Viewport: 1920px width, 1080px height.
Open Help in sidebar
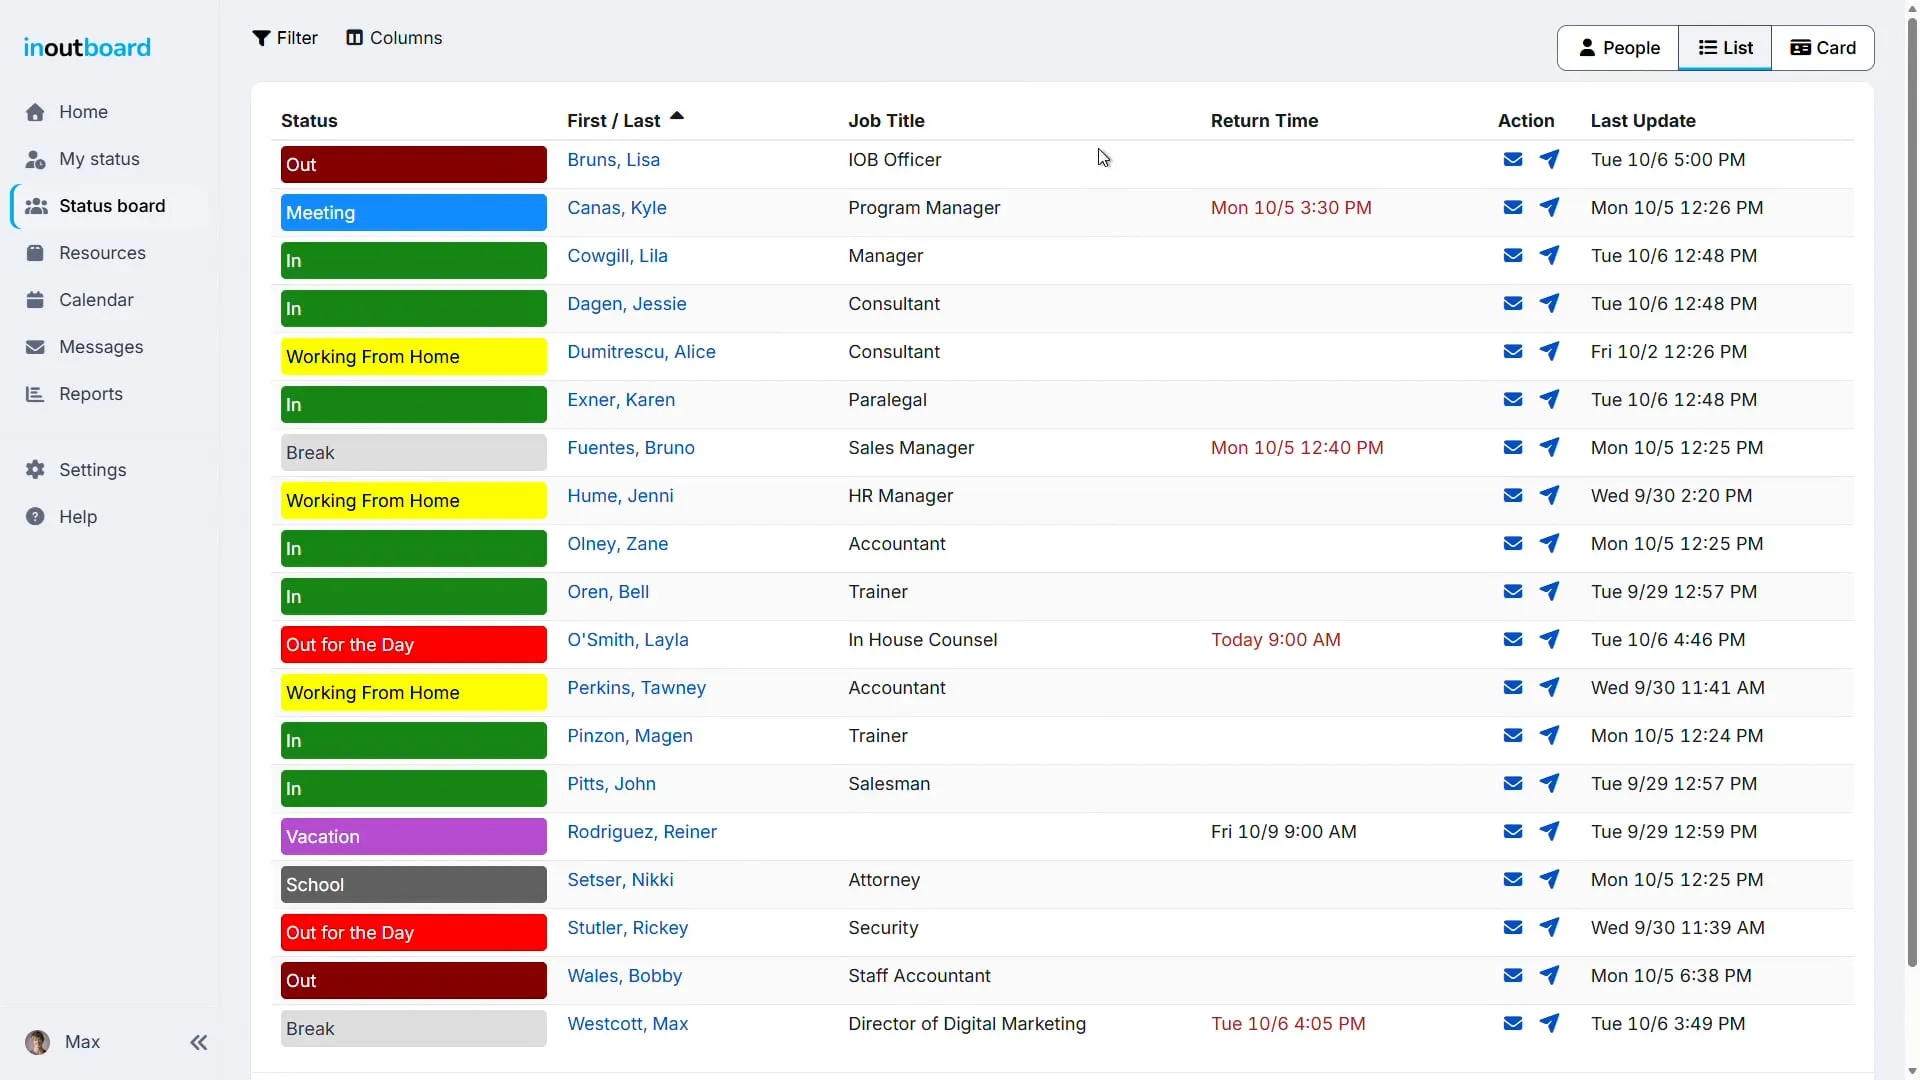[62, 517]
